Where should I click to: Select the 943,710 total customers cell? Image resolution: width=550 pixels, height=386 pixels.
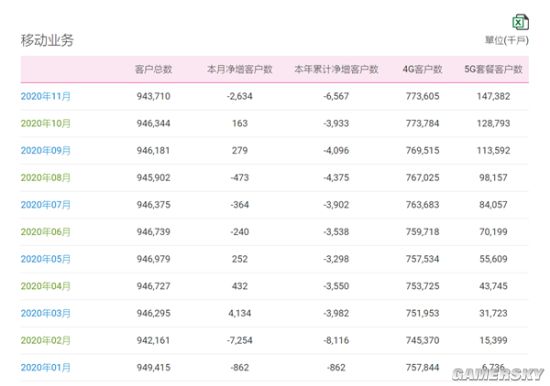click(x=154, y=96)
